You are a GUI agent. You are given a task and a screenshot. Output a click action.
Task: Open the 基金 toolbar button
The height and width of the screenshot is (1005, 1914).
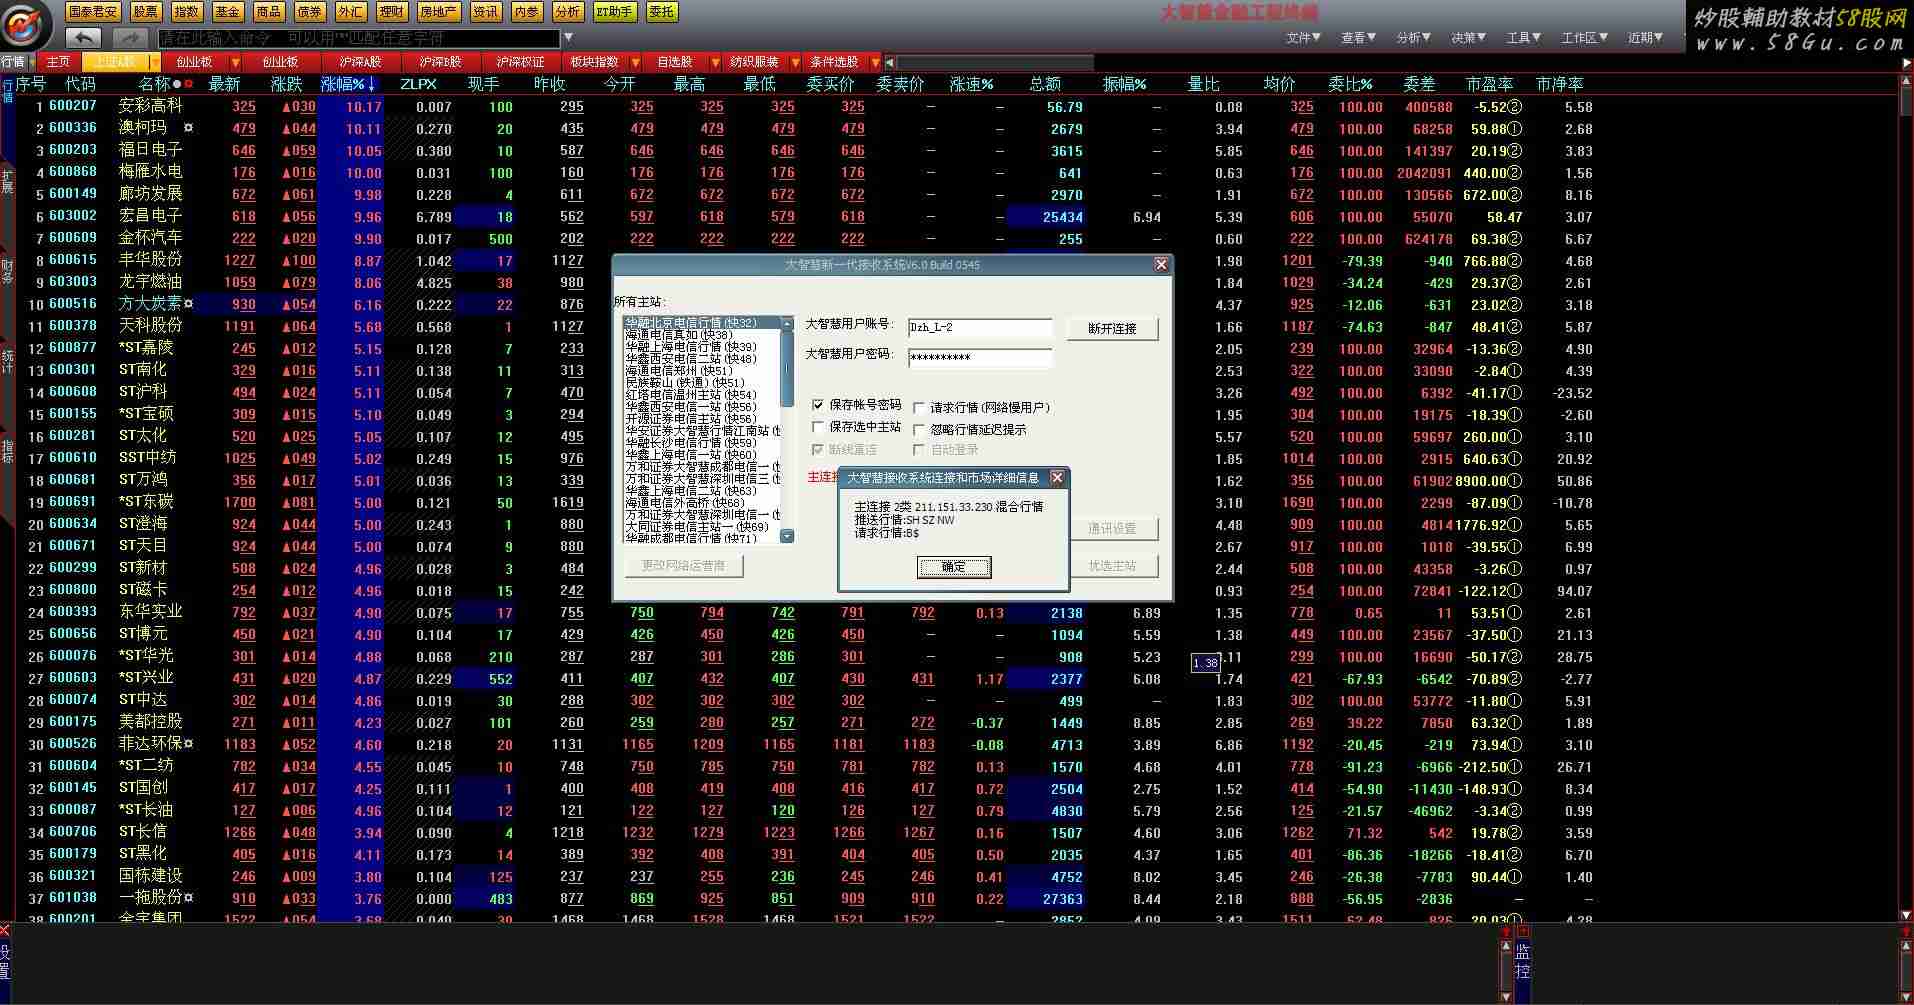227,12
